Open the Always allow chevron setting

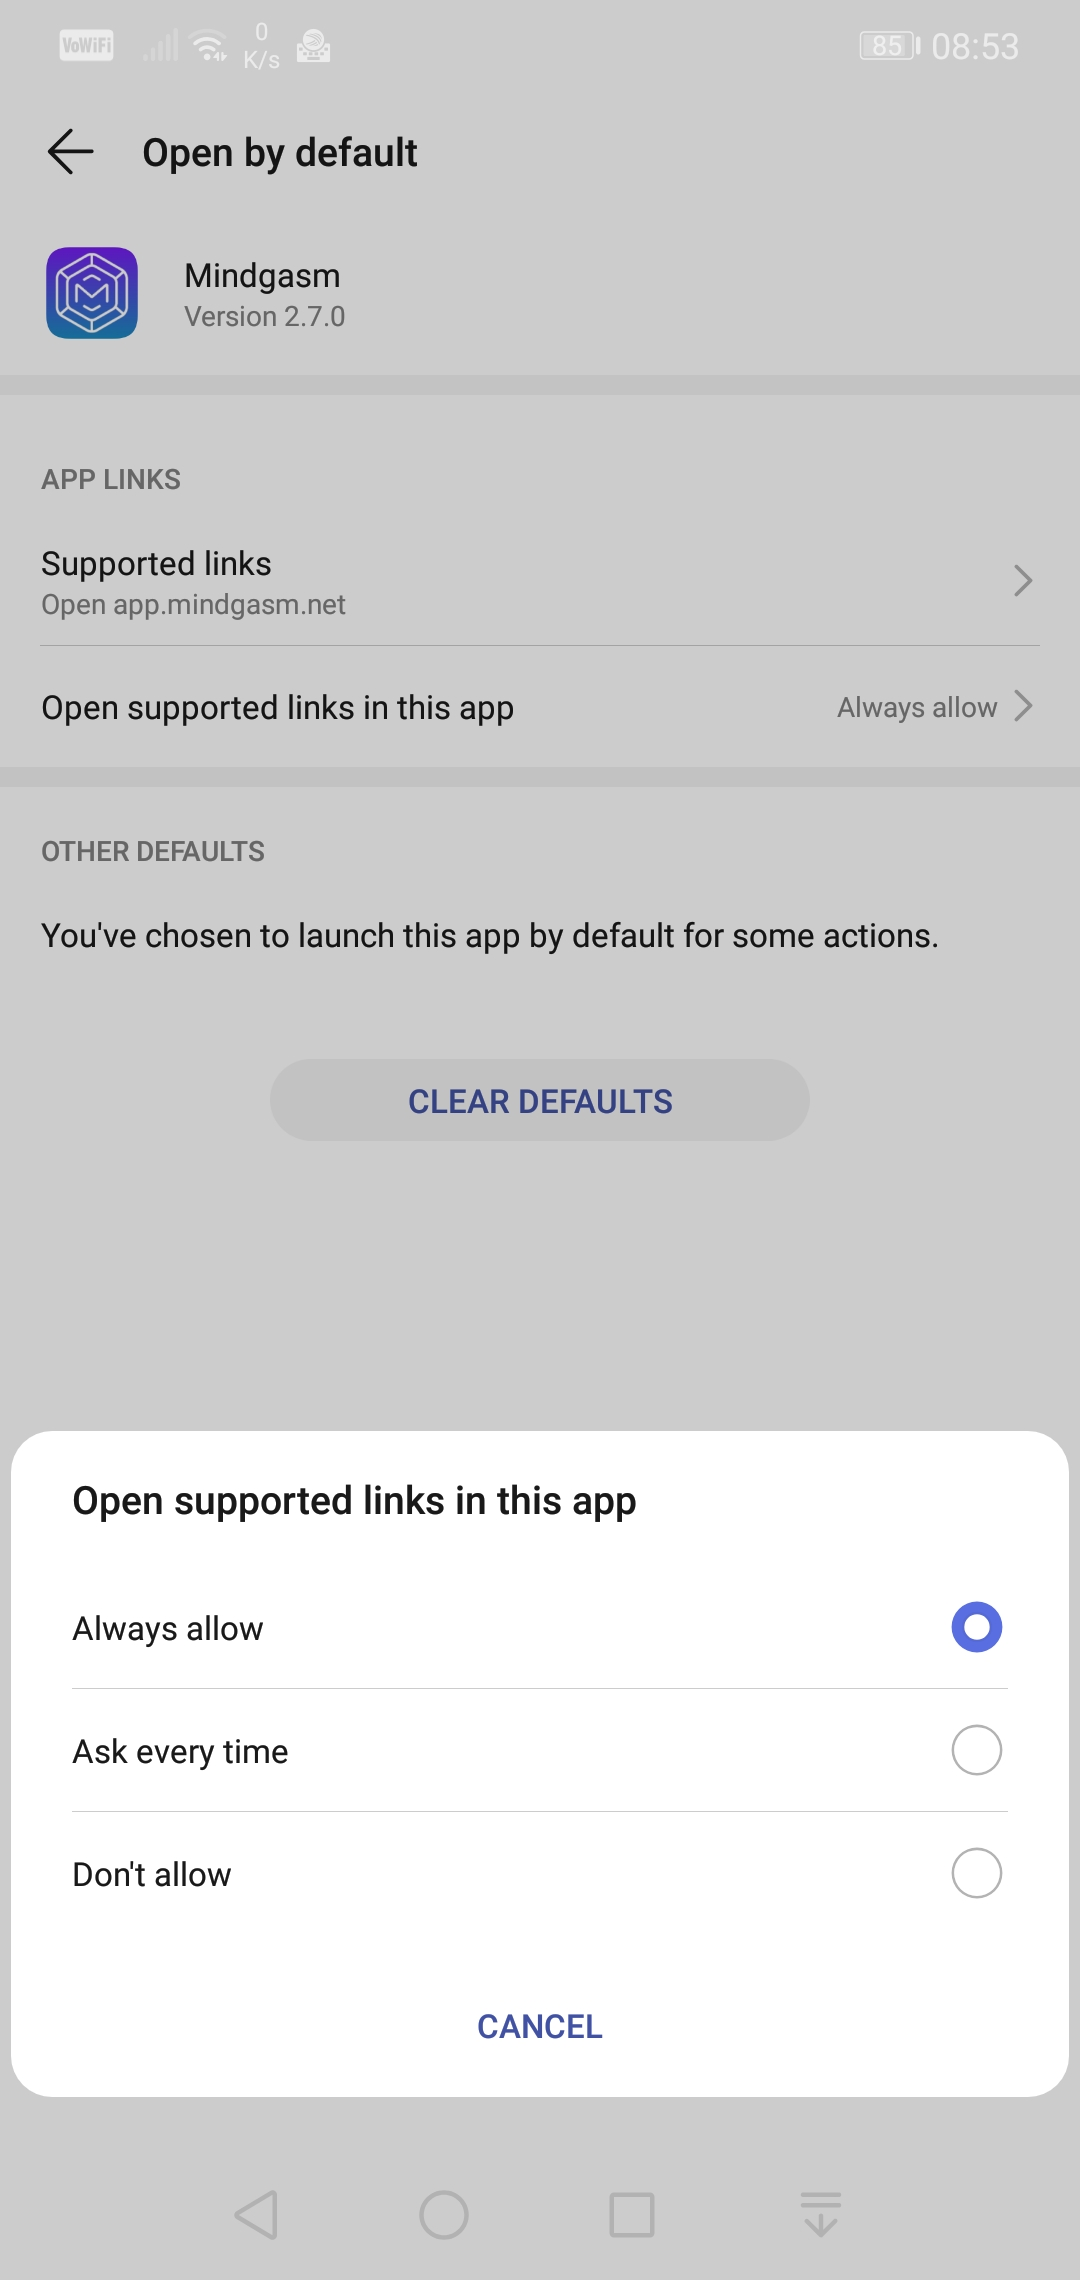pos(1022,706)
